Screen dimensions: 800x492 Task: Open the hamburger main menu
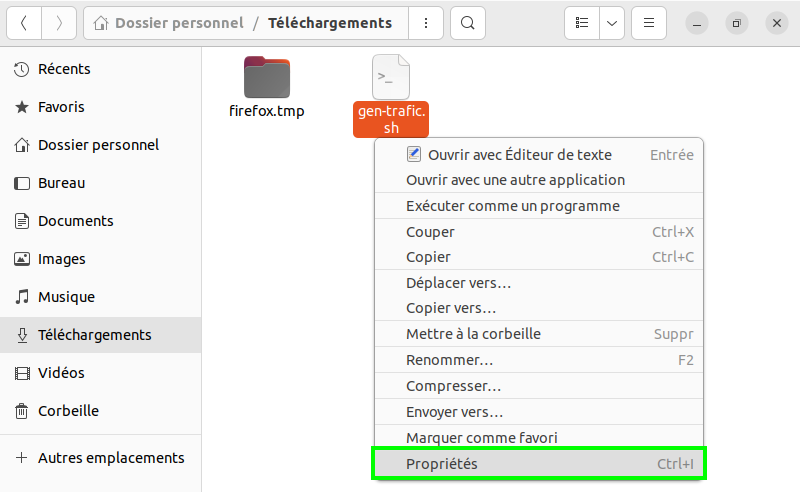click(649, 23)
